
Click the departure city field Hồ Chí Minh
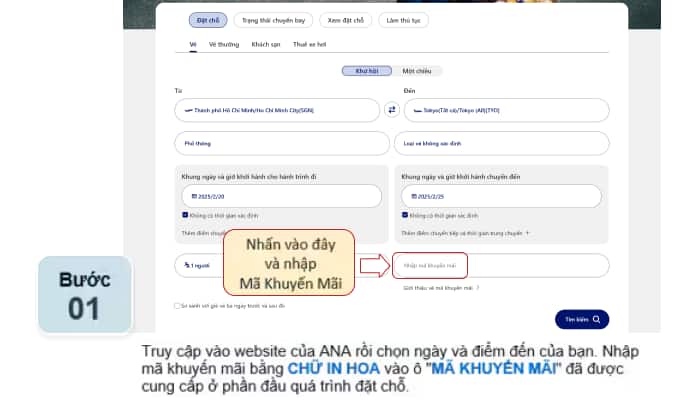(277, 110)
